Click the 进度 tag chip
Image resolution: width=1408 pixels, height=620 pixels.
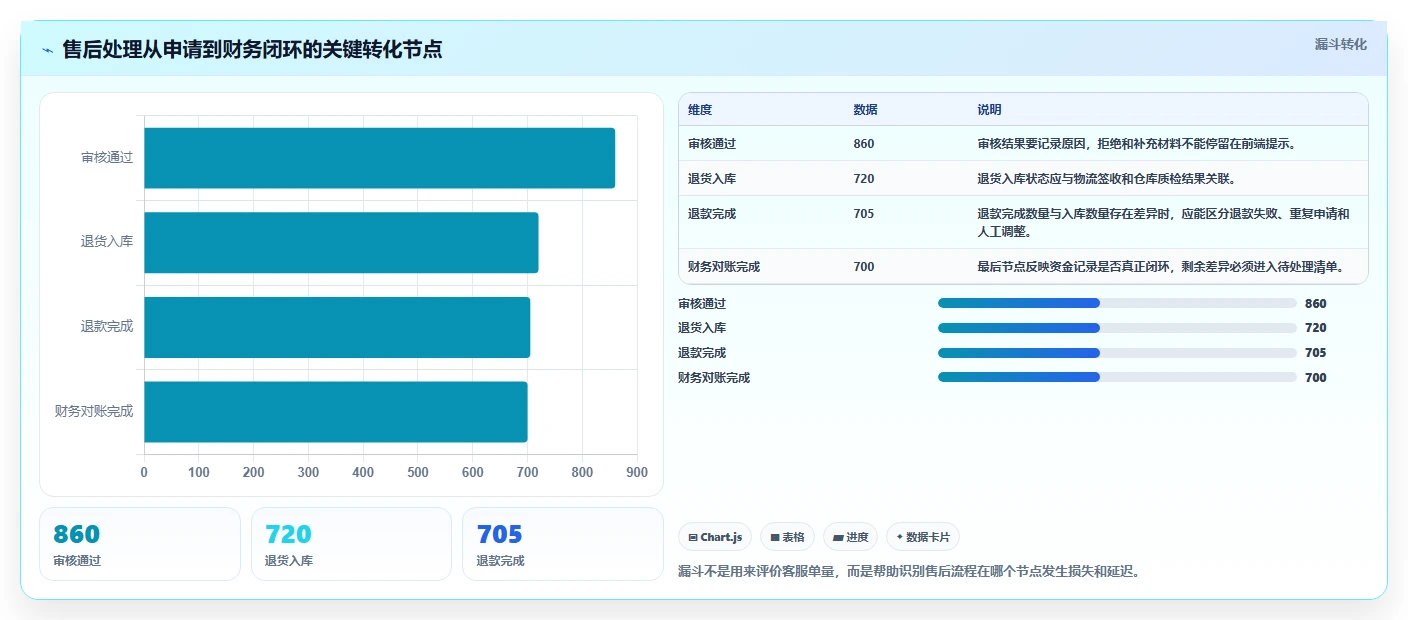pos(850,537)
